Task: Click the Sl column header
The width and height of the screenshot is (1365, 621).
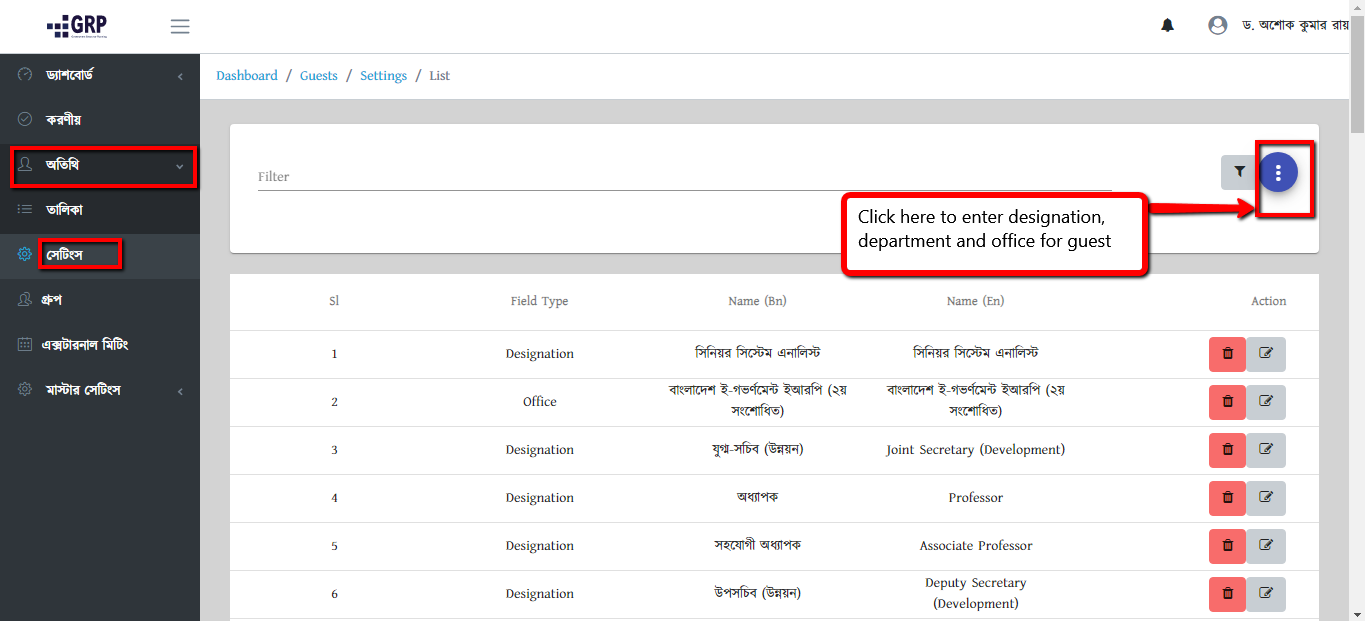Action: [x=334, y=301]
